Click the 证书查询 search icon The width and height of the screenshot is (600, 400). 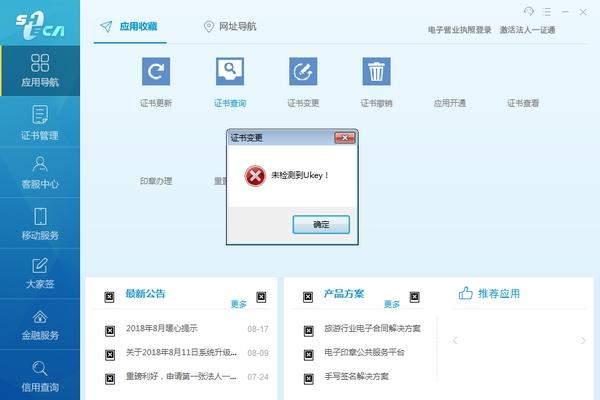pos(230,71)
